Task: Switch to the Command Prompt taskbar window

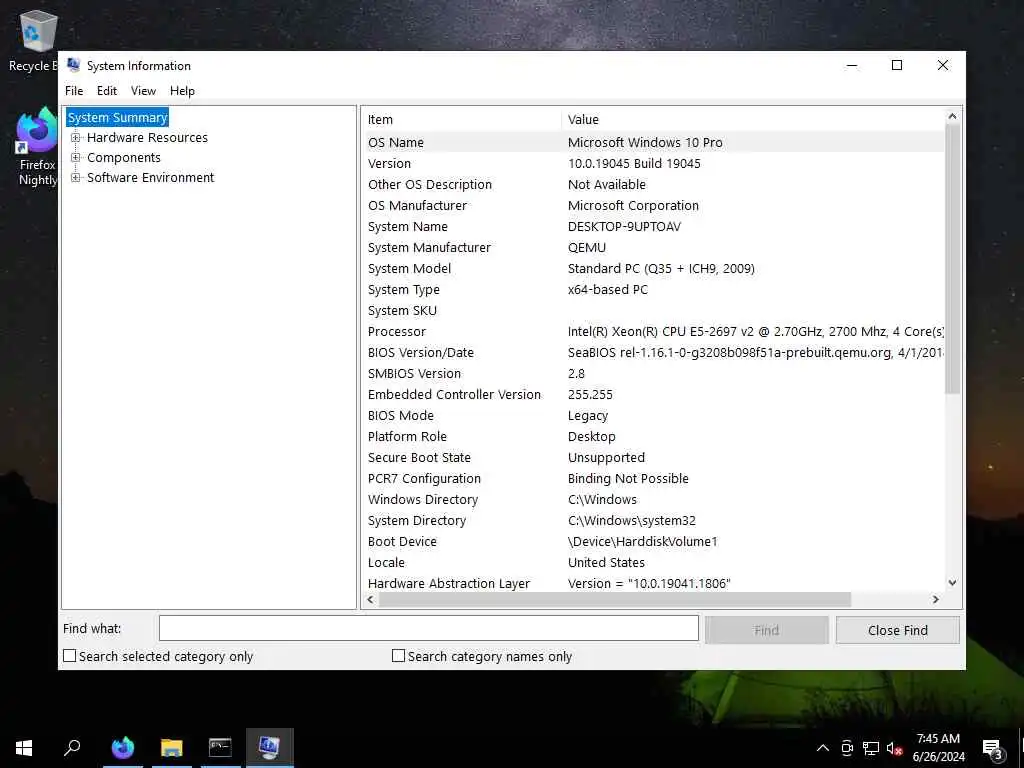Action: [x=220, y=748]
